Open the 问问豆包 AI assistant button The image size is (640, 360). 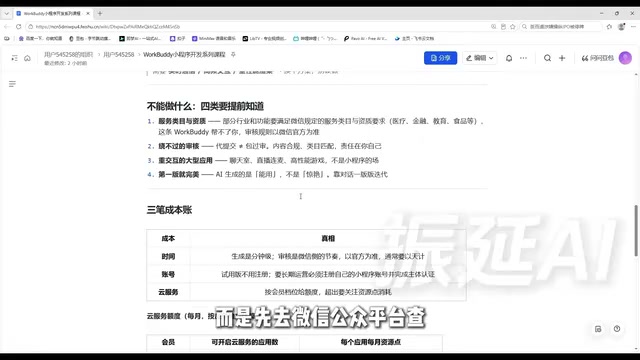[x=598, y=58]
